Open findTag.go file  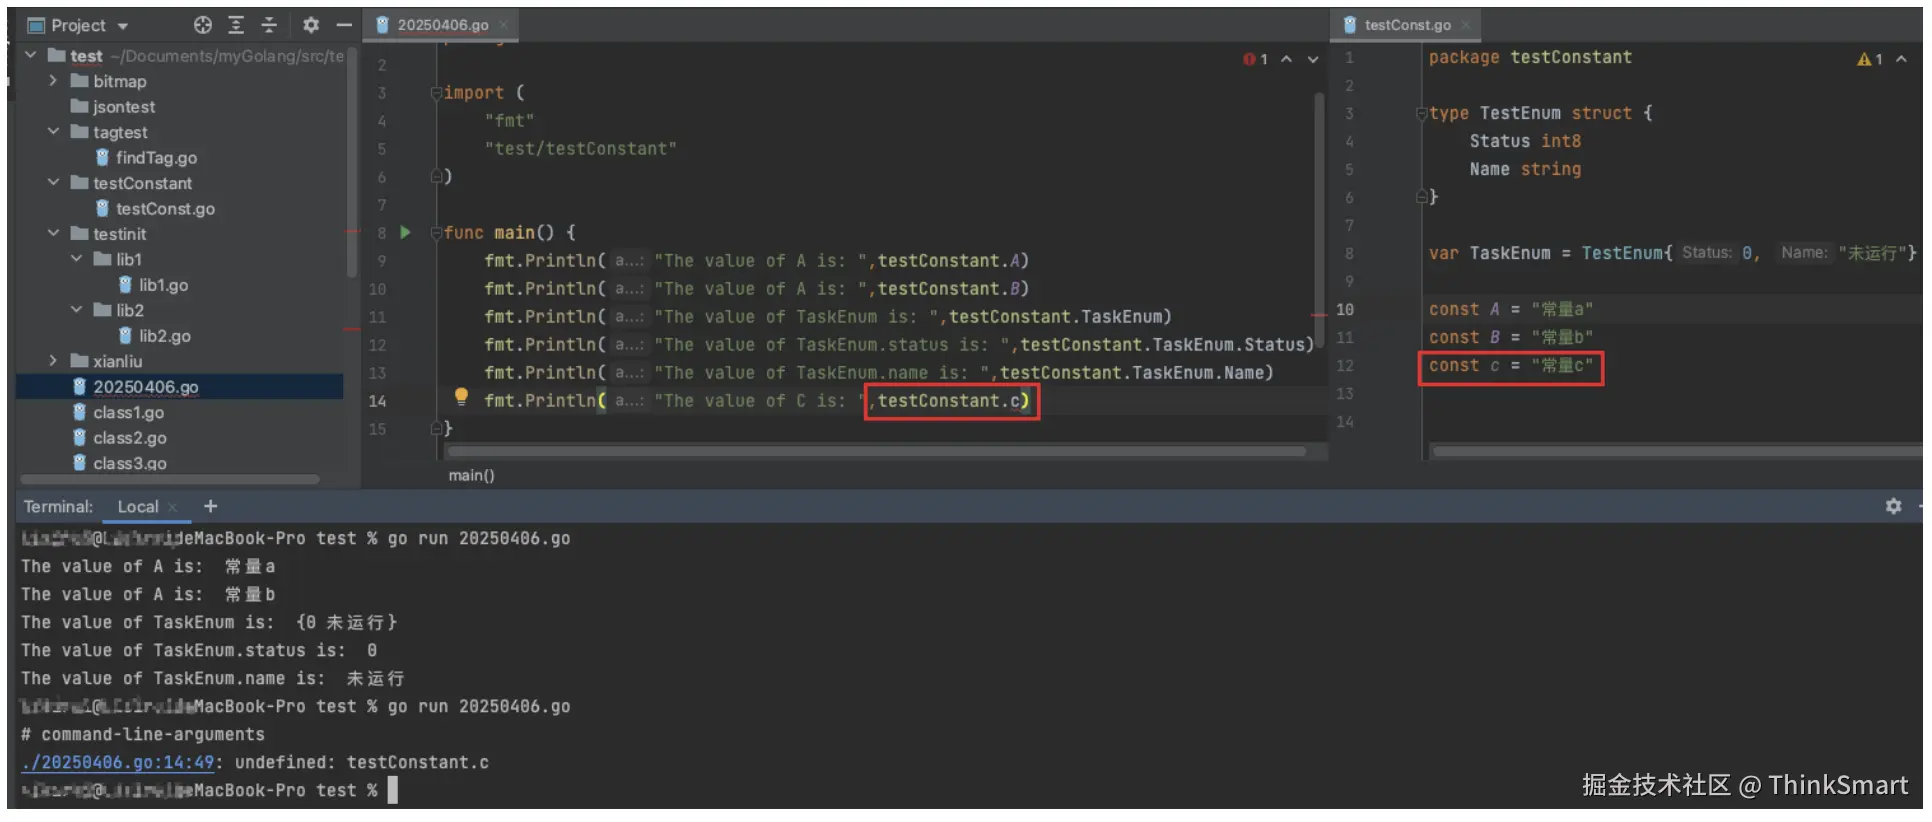[156, 158]
